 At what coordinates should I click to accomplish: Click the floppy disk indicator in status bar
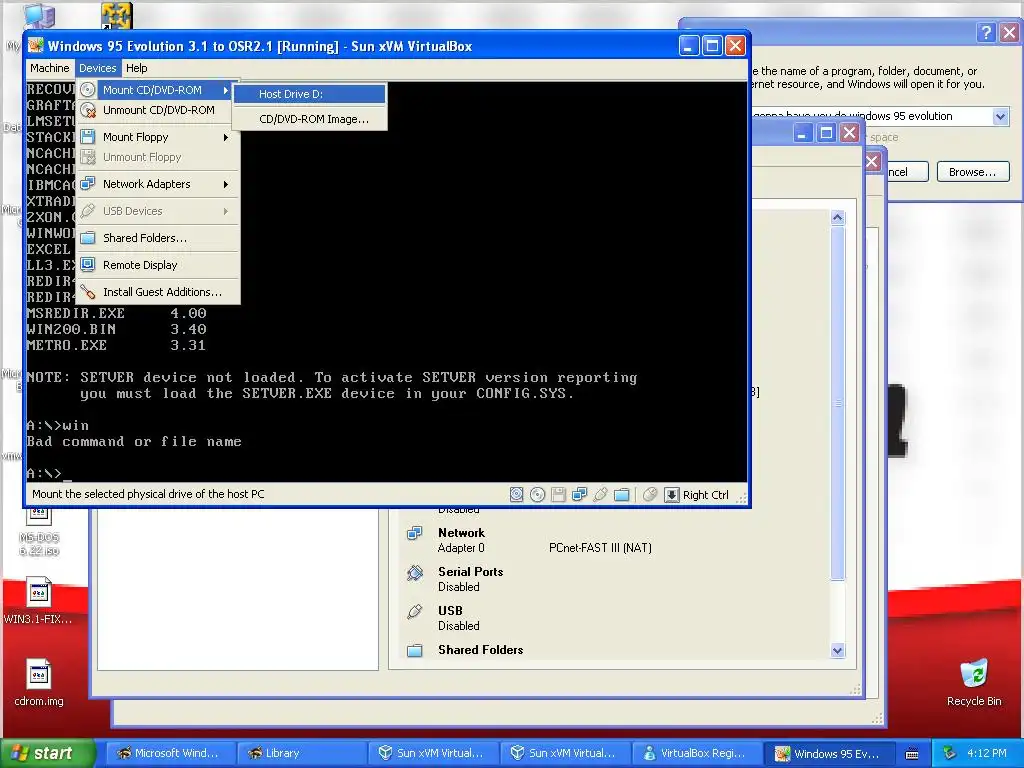558,494
